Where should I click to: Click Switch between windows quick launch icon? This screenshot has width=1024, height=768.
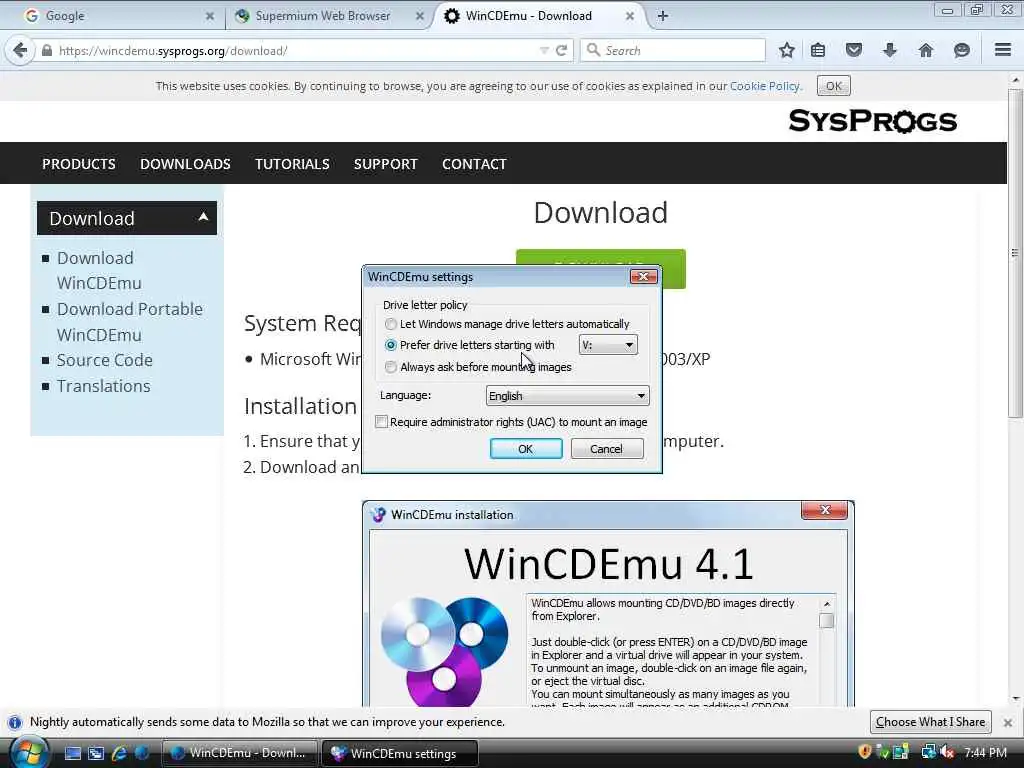[96, 753]
